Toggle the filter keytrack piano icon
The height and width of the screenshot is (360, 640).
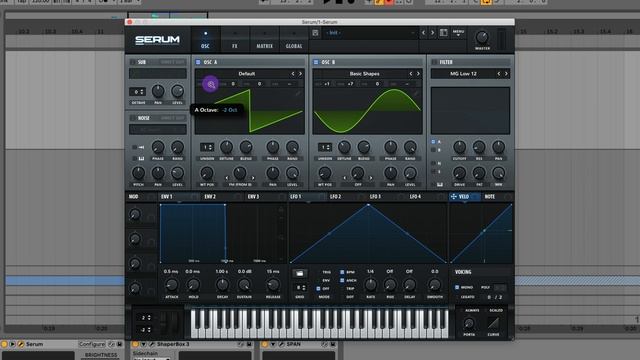point(440,184)
